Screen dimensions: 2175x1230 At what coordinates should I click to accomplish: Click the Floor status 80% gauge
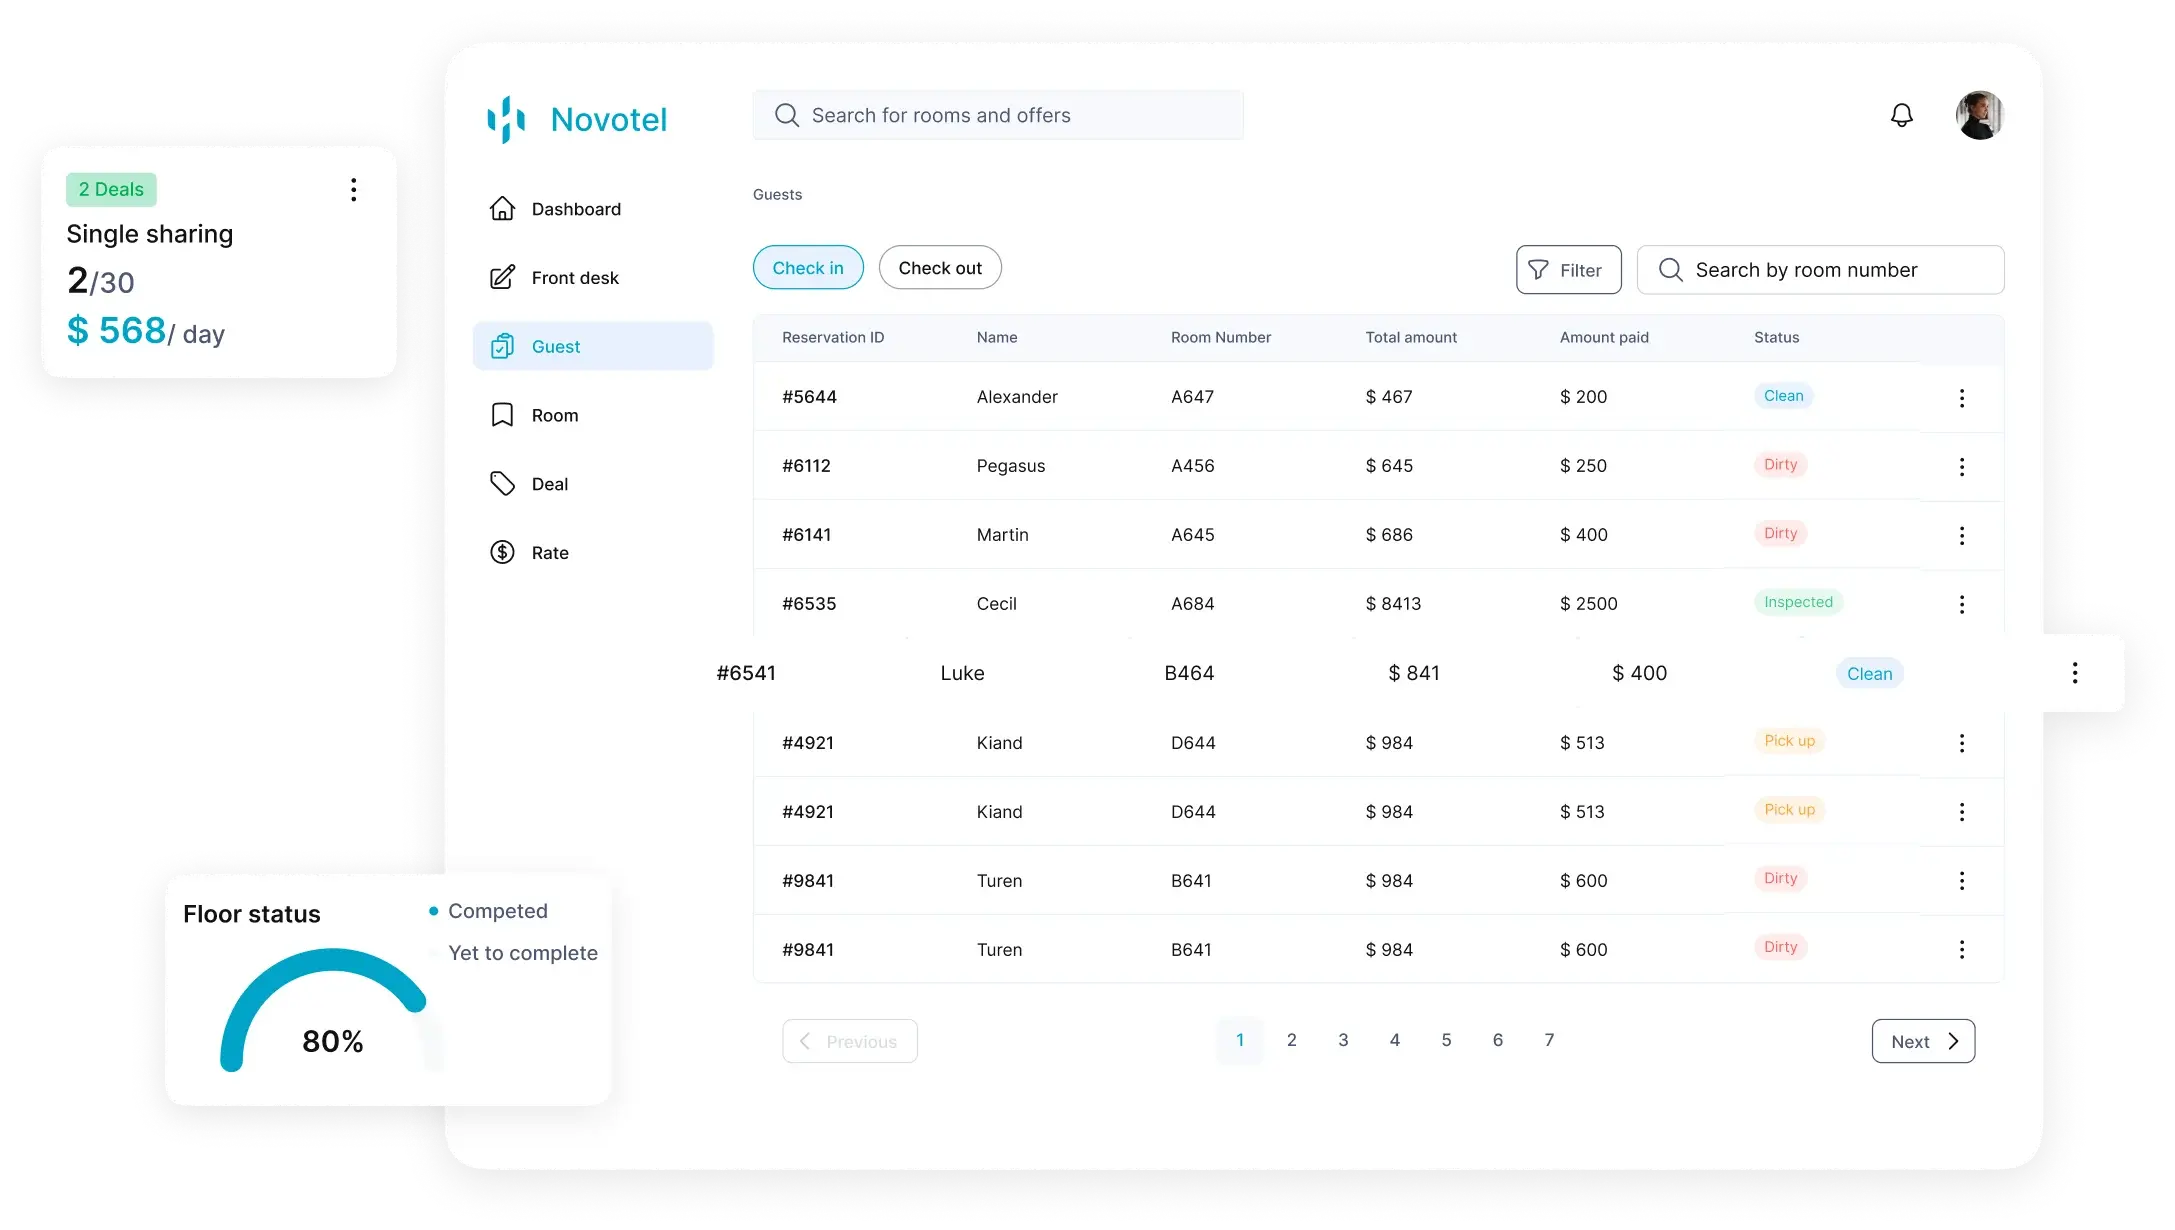(x=325, y=1010)
